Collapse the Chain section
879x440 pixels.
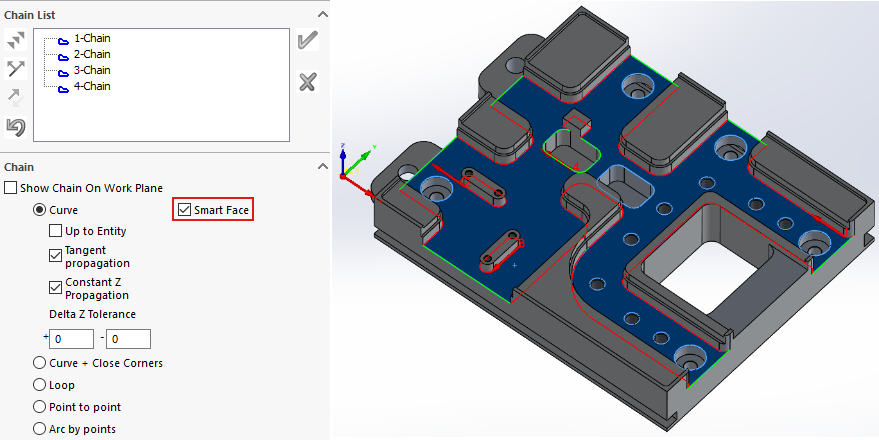pos(322,166)
